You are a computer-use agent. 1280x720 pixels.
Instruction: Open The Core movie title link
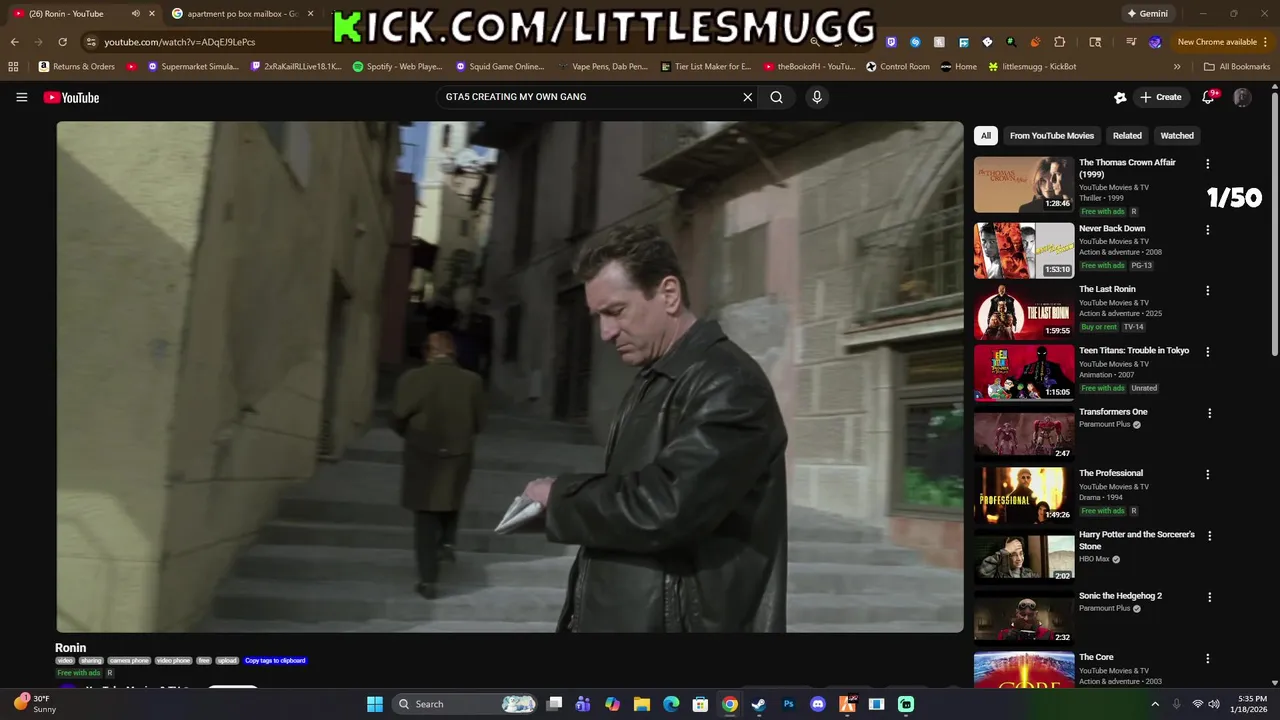pos(1096,657)
